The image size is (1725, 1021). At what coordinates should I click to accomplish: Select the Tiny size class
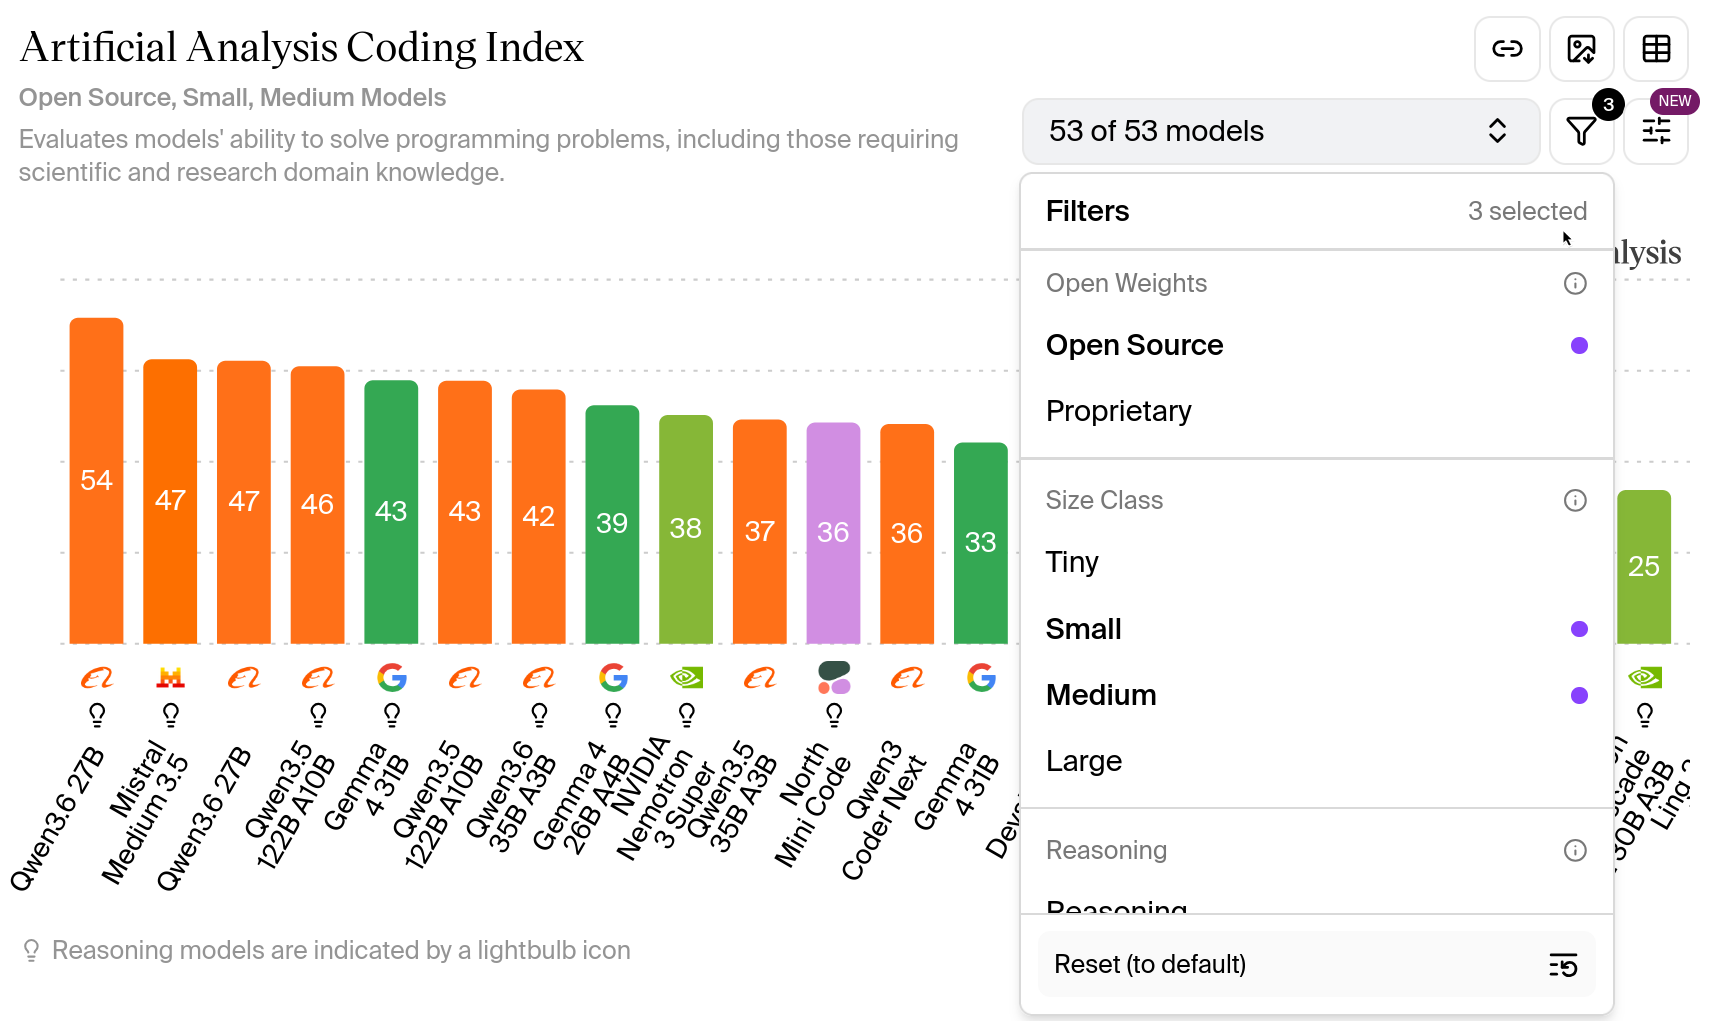tap(1317, 562)
